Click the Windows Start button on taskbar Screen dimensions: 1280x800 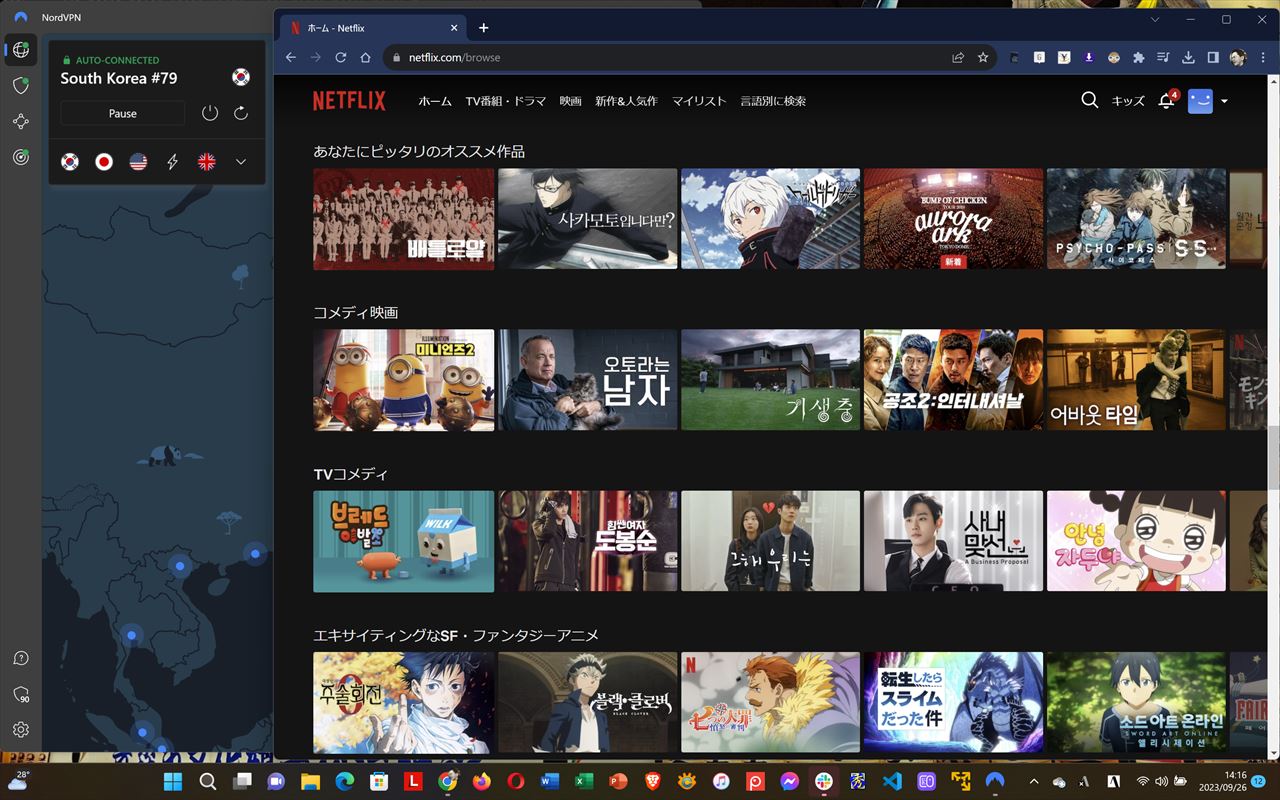173,781
